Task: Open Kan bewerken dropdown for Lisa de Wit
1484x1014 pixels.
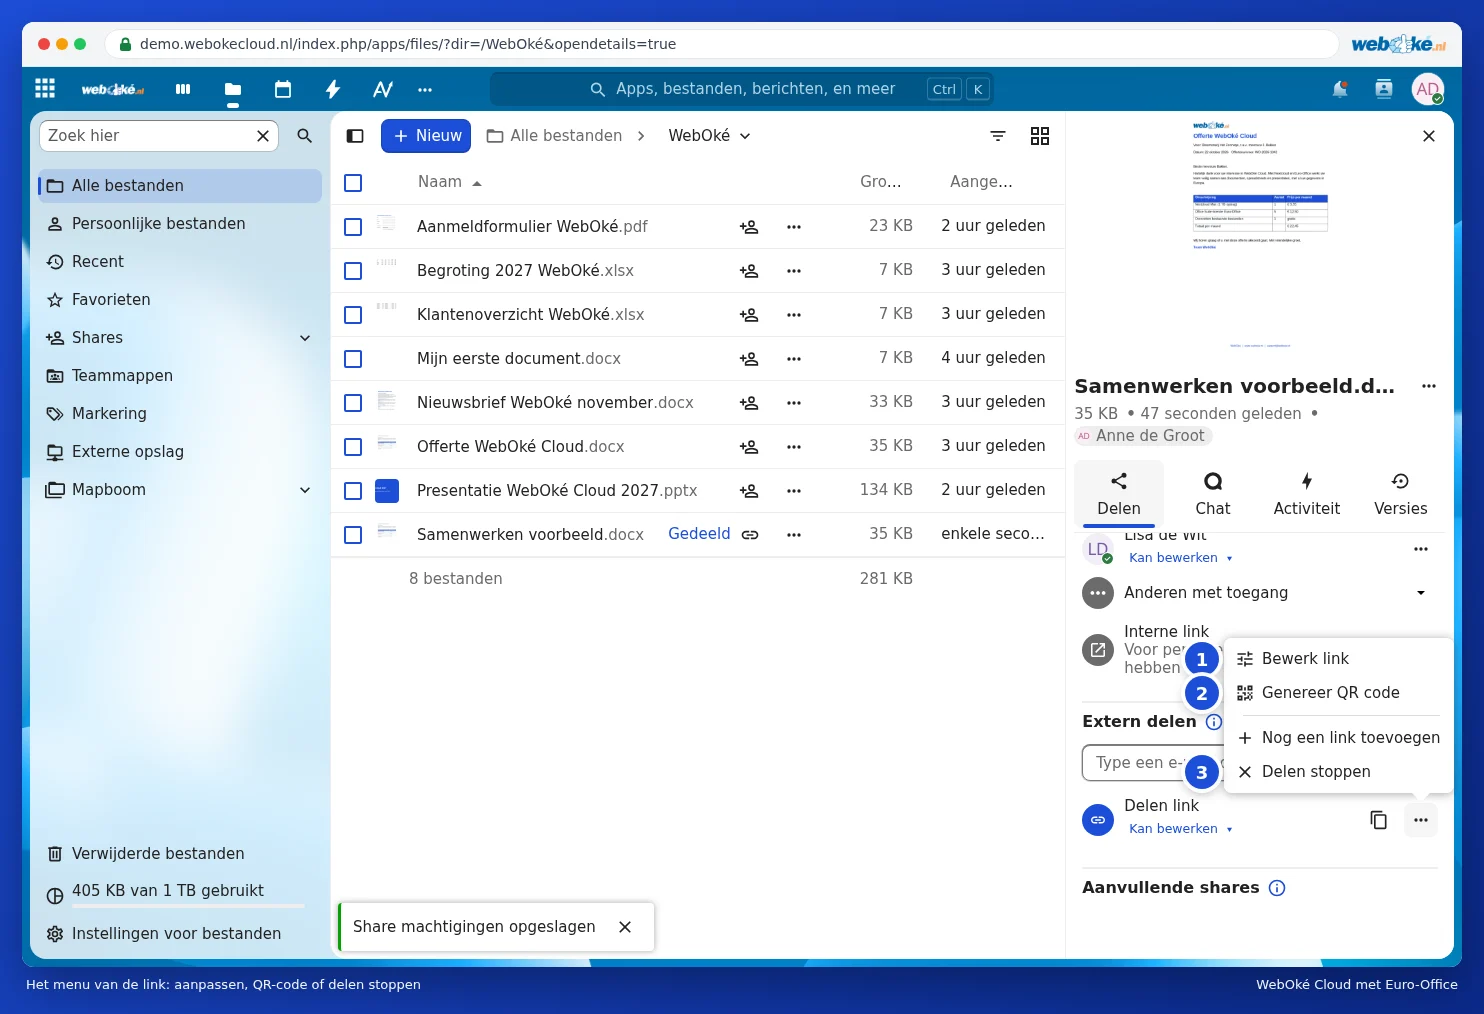Action: 1180,558
